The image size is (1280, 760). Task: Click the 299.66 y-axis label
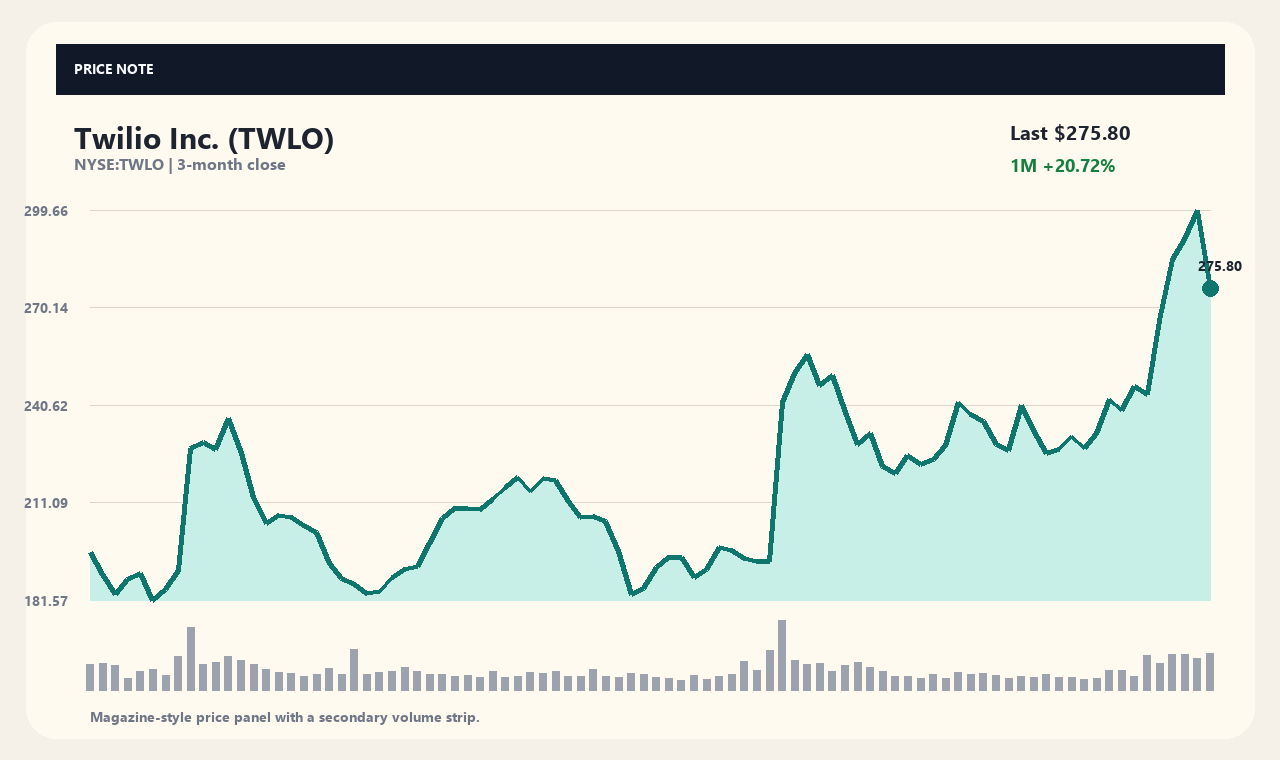pyautogui.click(x=45, y=211)
